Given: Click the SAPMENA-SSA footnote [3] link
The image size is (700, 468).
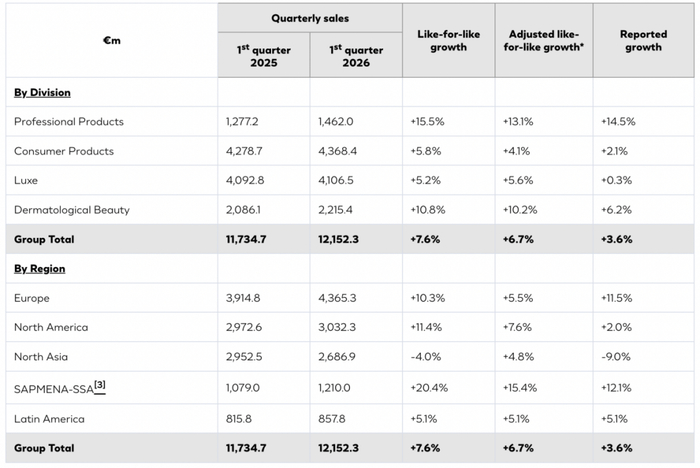Looking at the screenshot, I should [x=100, y=385].
